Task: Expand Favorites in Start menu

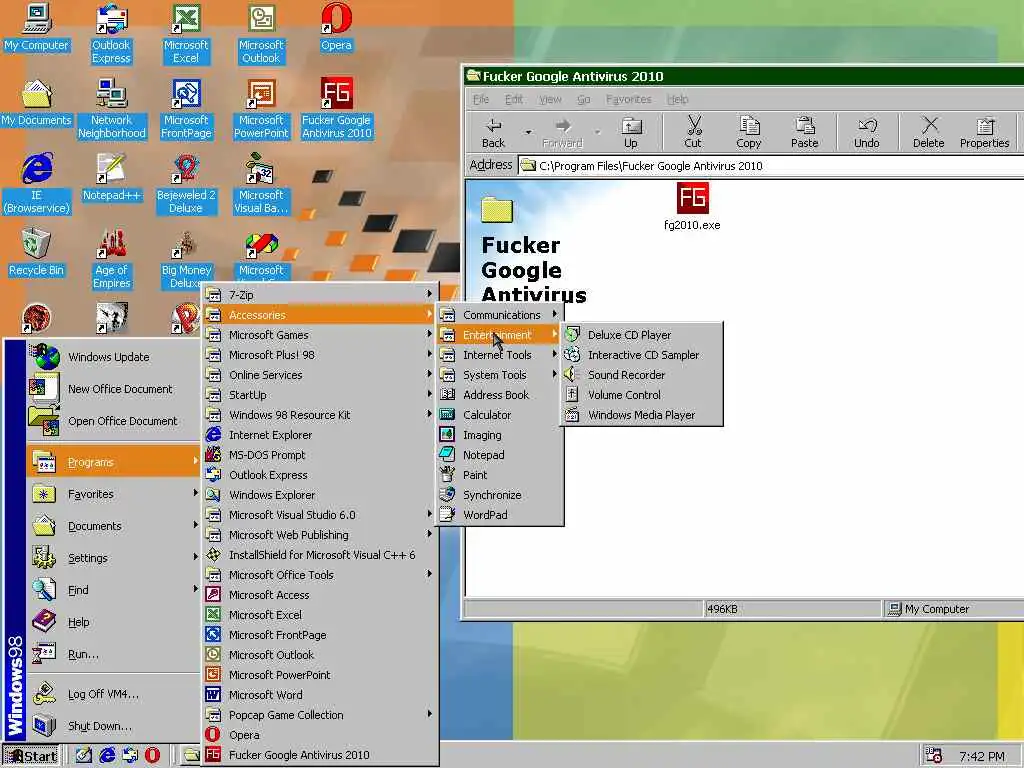Action: pyautogui.click(x=113, y=494)
